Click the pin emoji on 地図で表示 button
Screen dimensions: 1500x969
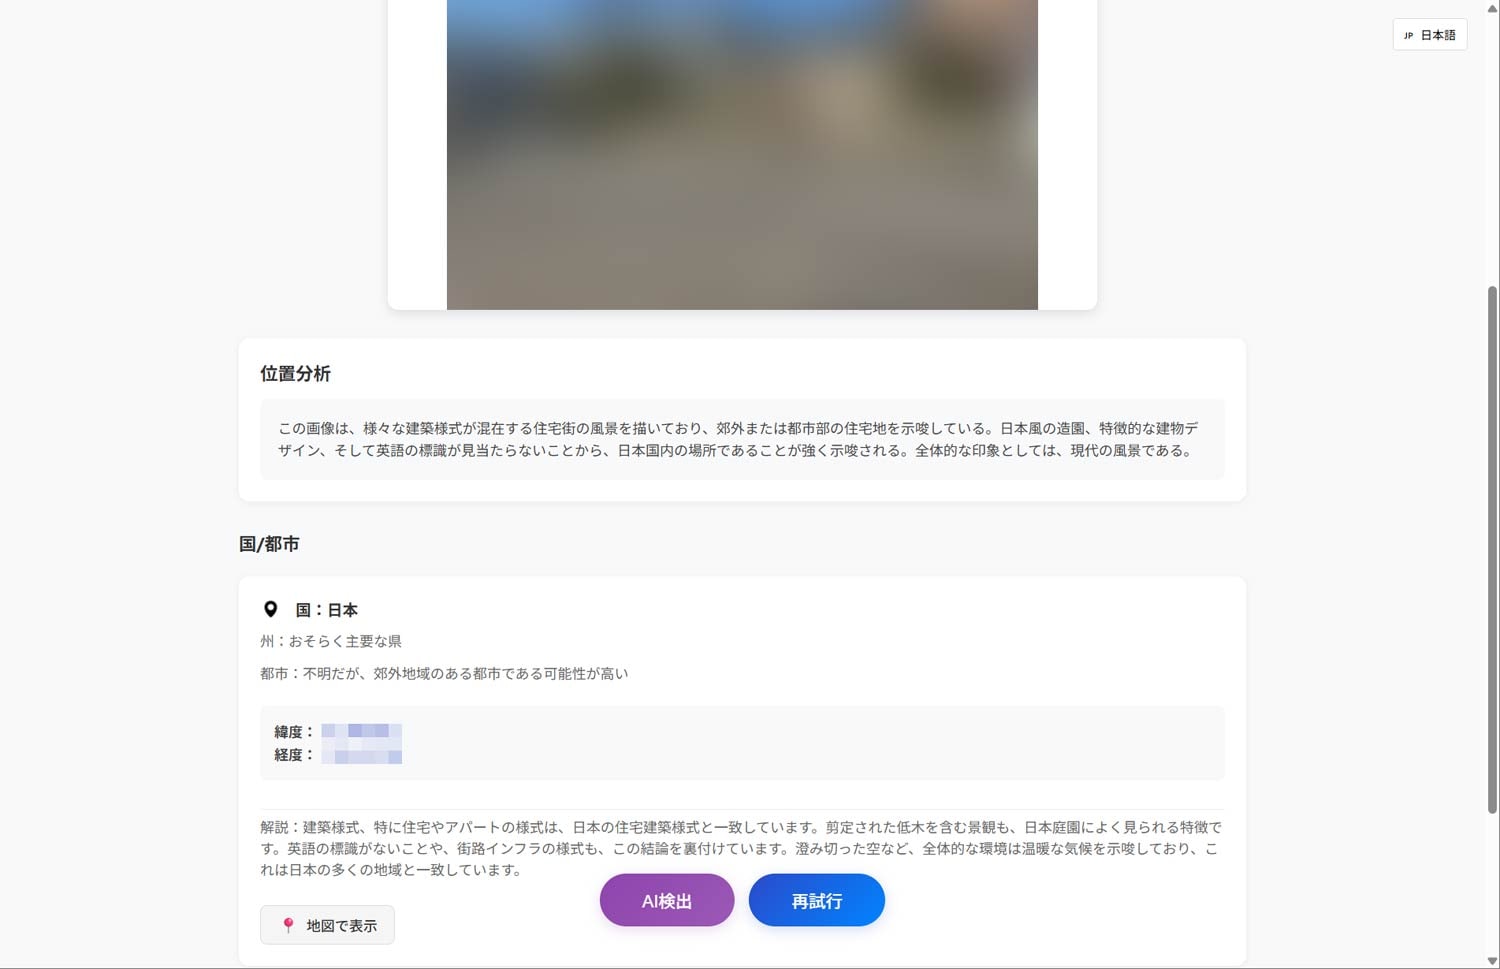click(x=287, y=925)
